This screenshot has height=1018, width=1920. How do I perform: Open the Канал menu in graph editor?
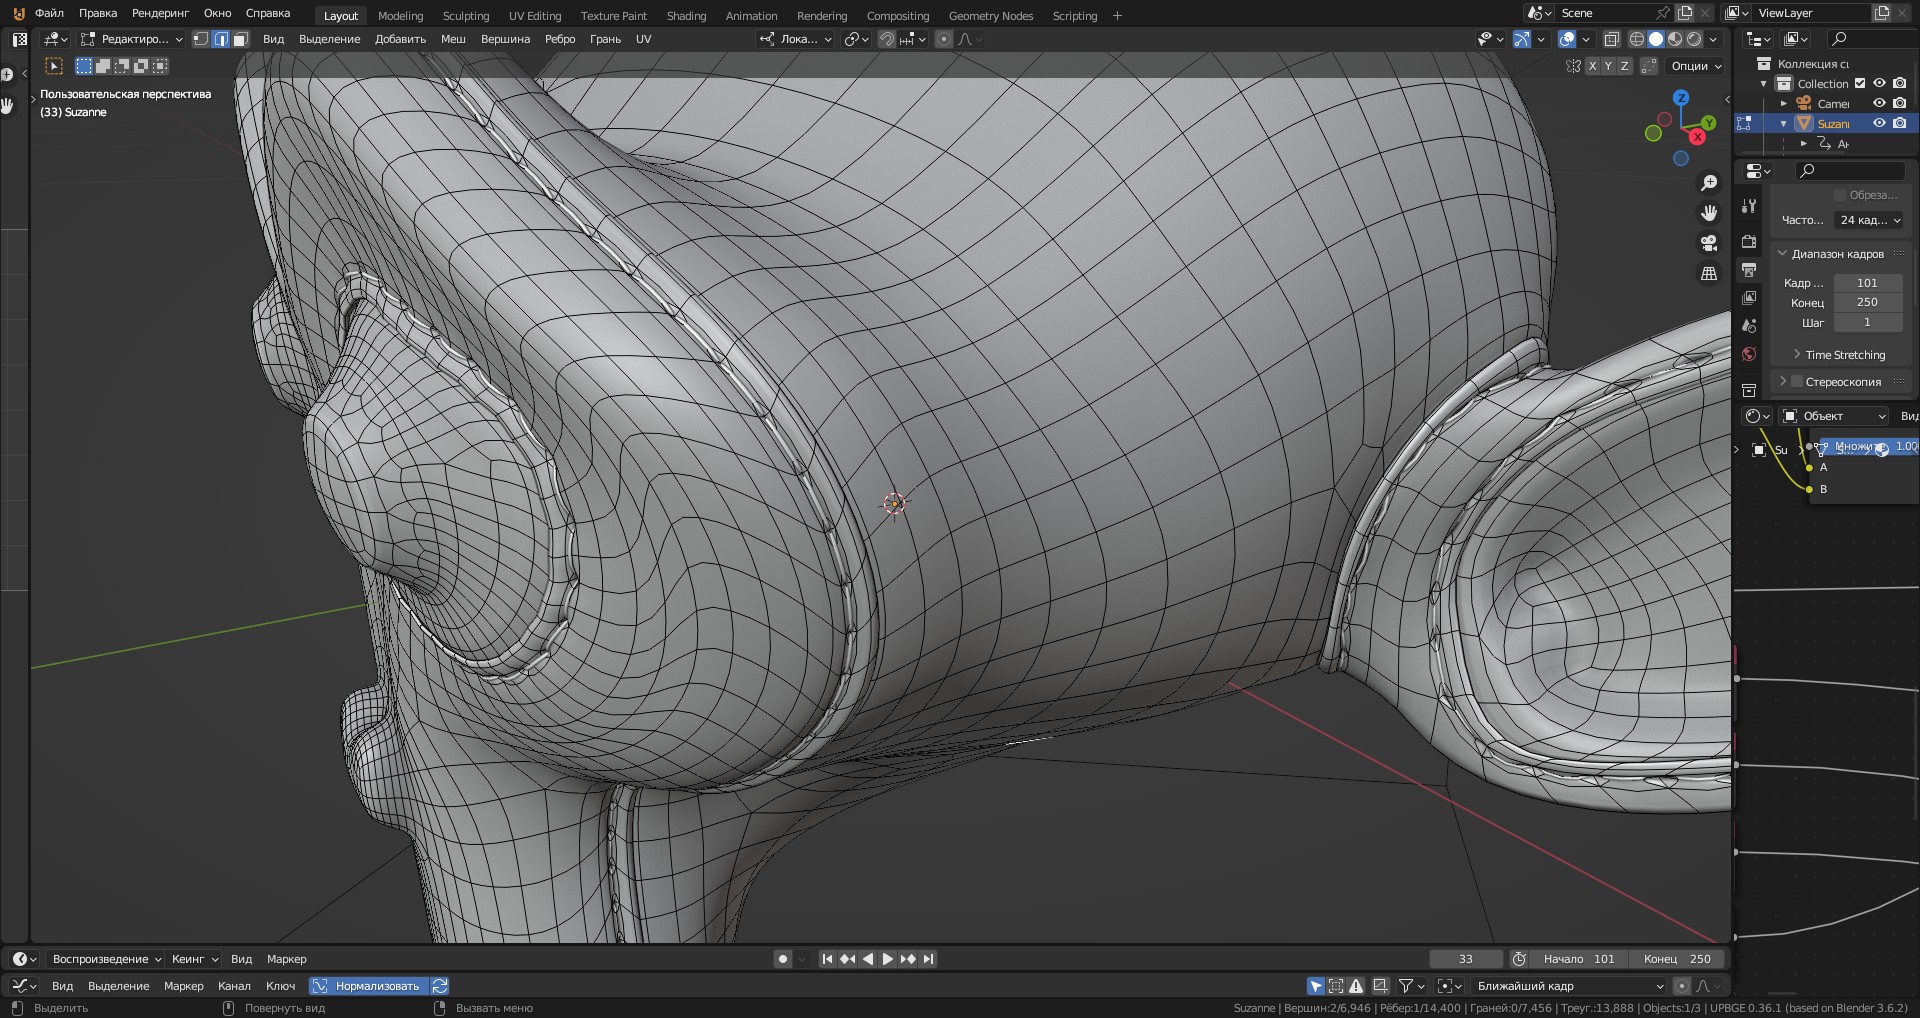pyautogui.click(x=234, y=986)
